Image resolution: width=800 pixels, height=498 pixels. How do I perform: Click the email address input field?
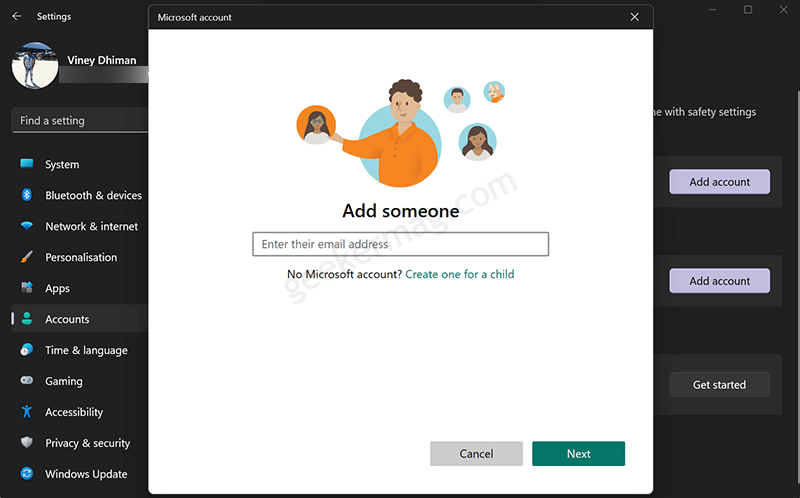click(401, 244)
